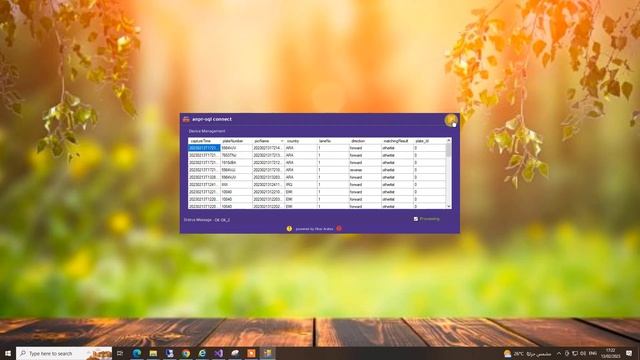This screenshot has height=360, width=640.
Task: Open Internet Explorer from the taskbar
Action: click(202, 353)
